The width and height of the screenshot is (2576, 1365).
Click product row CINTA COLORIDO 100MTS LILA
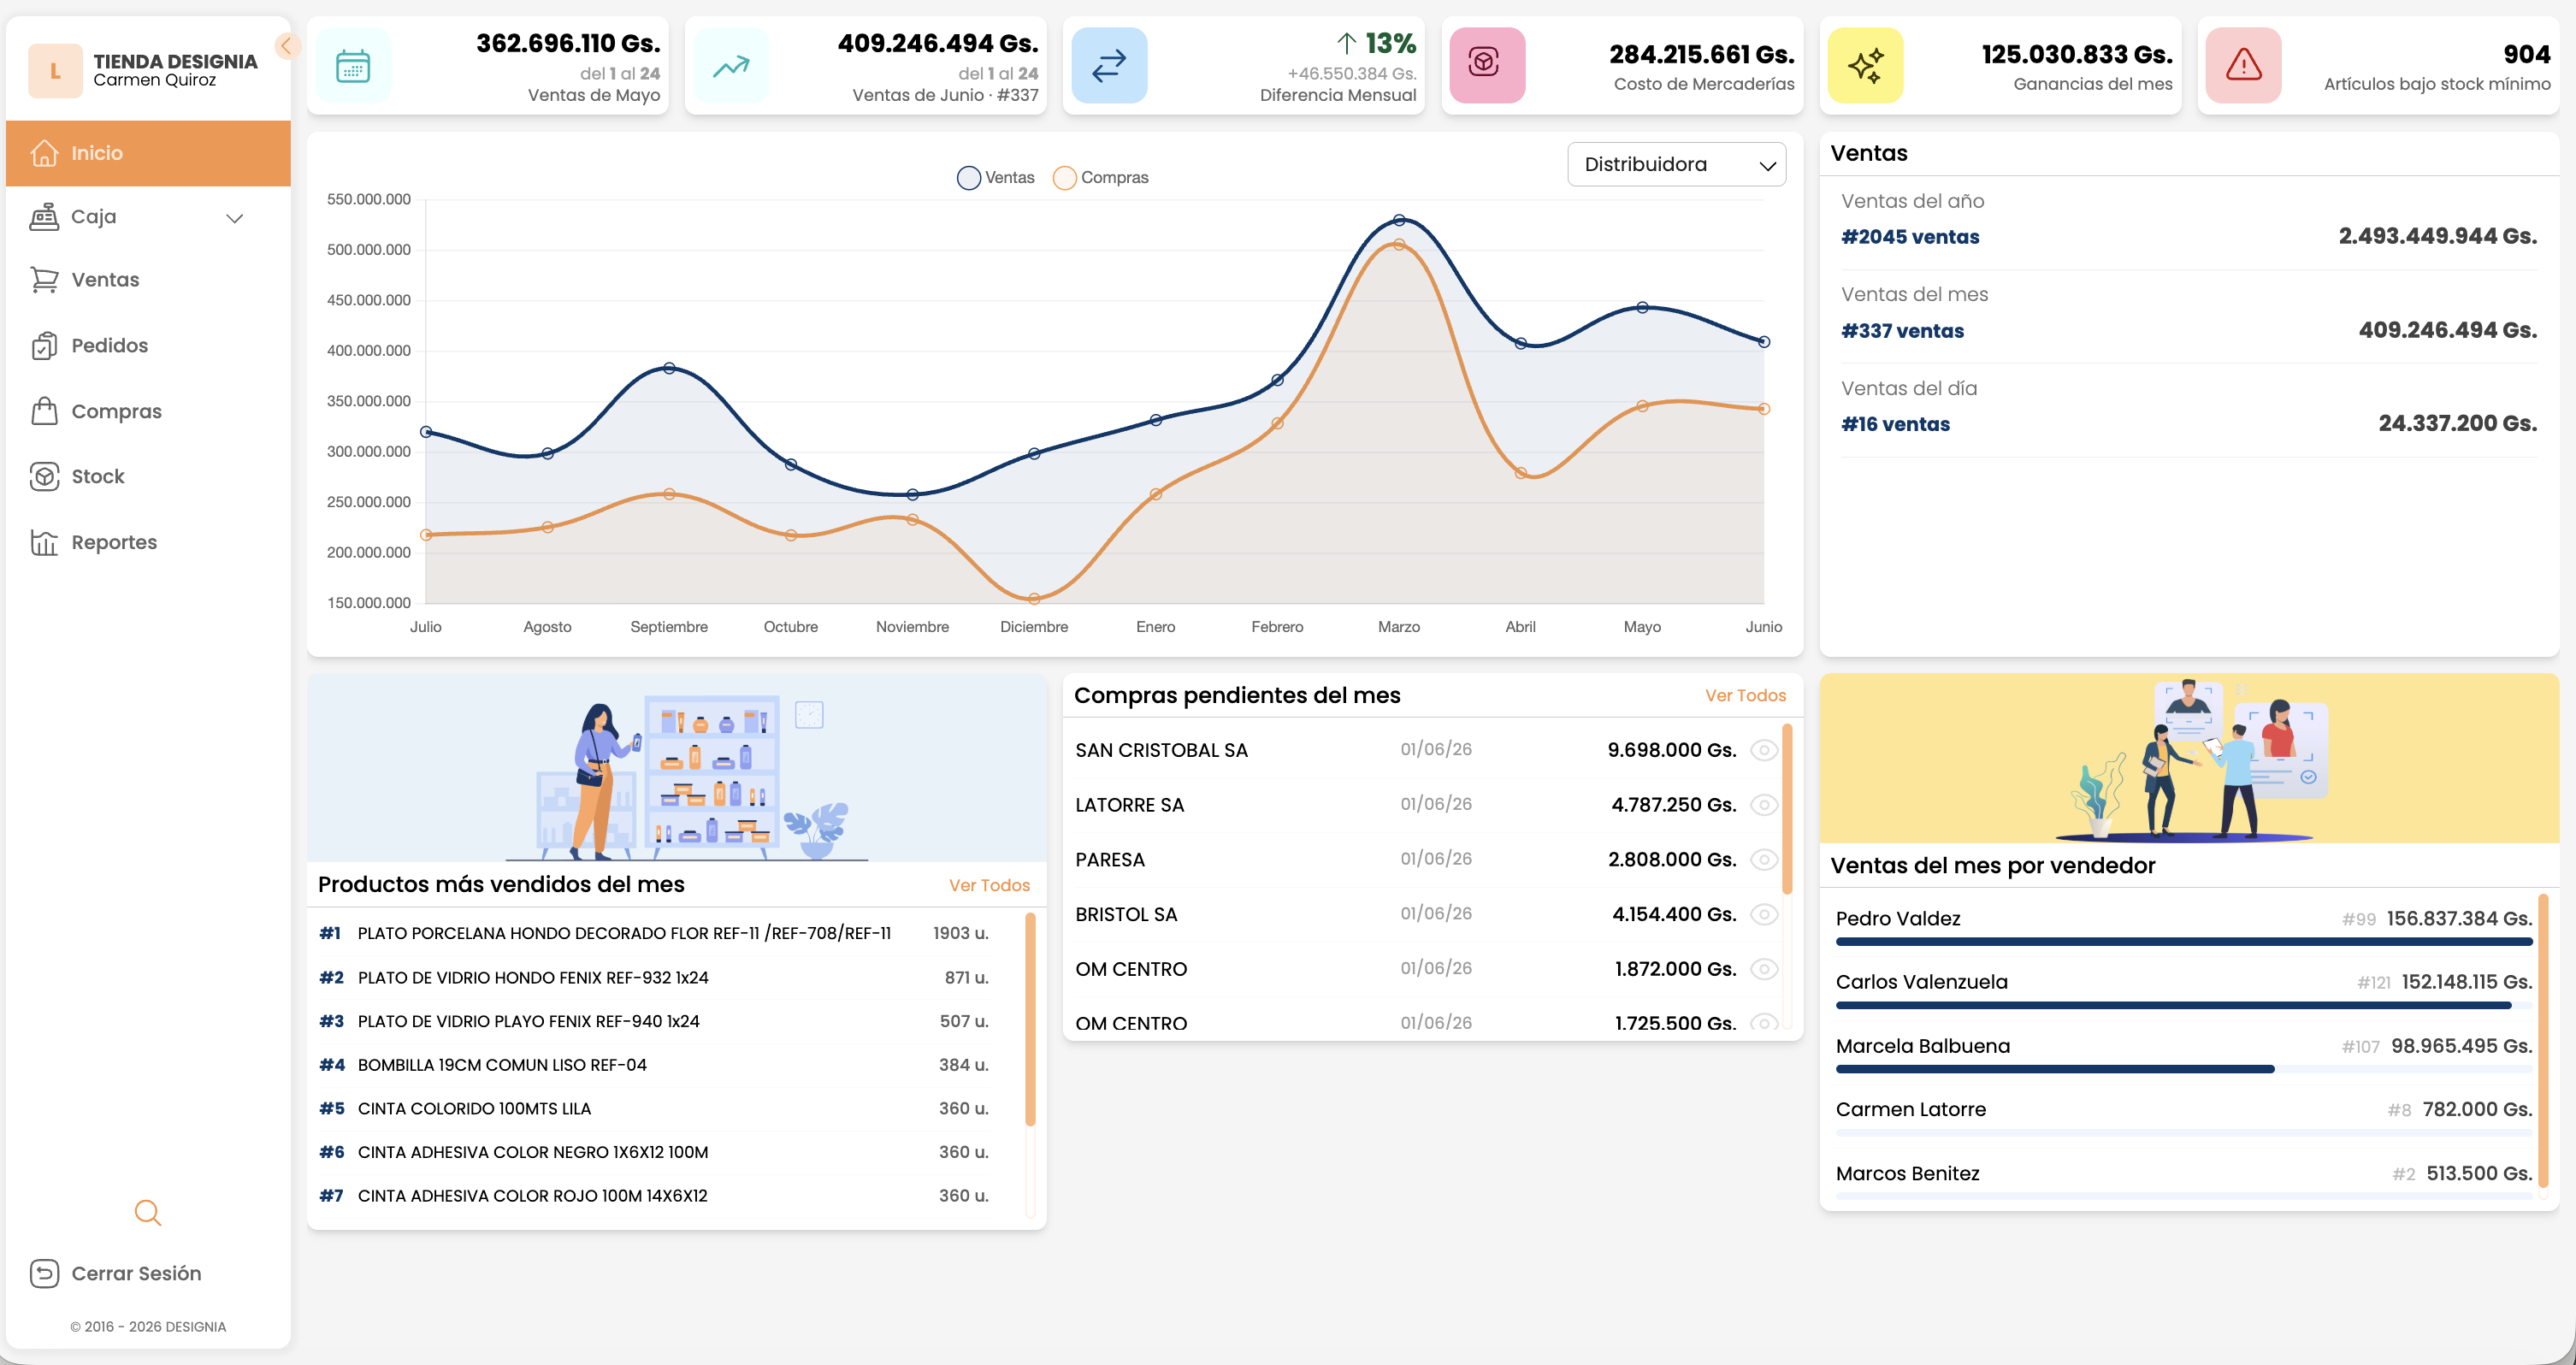coord(653,1109)
